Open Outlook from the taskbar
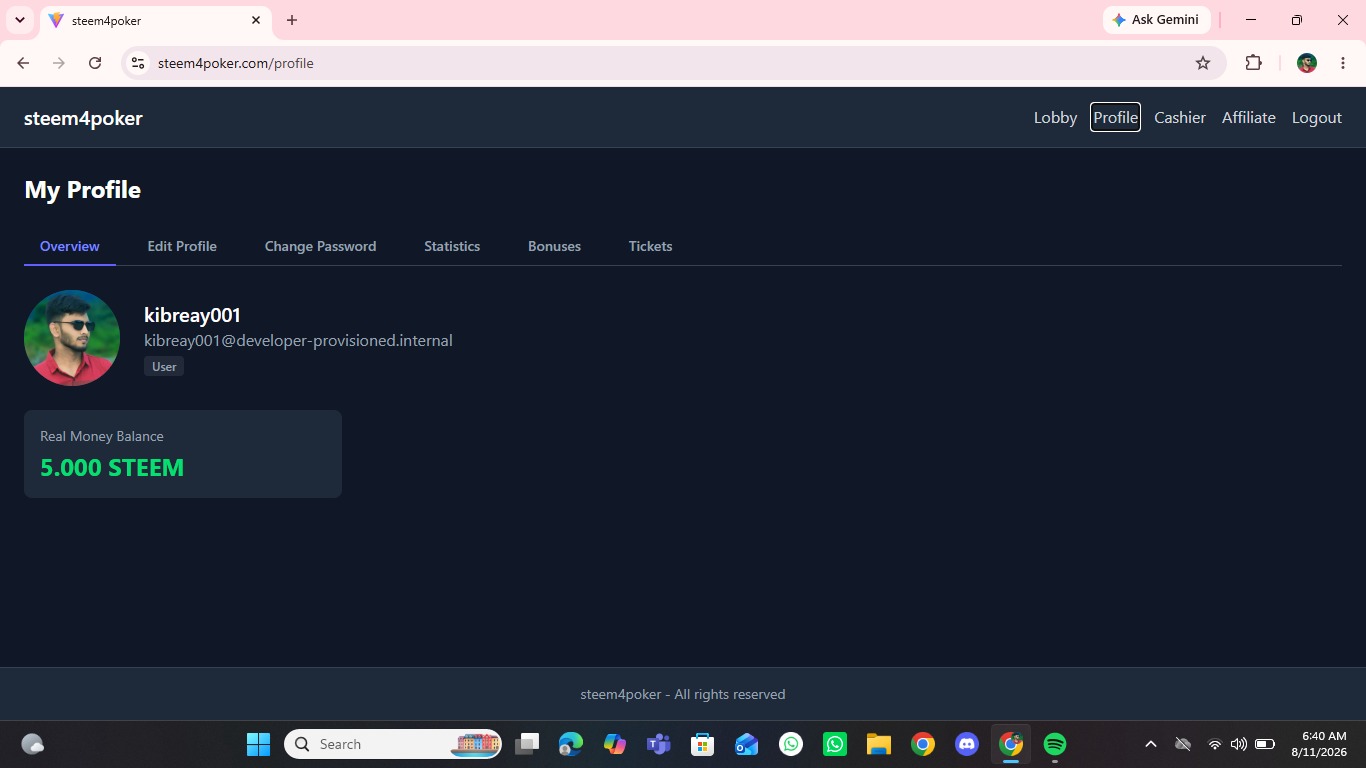This screenshot has width=1366, height=768. point(747,744)
